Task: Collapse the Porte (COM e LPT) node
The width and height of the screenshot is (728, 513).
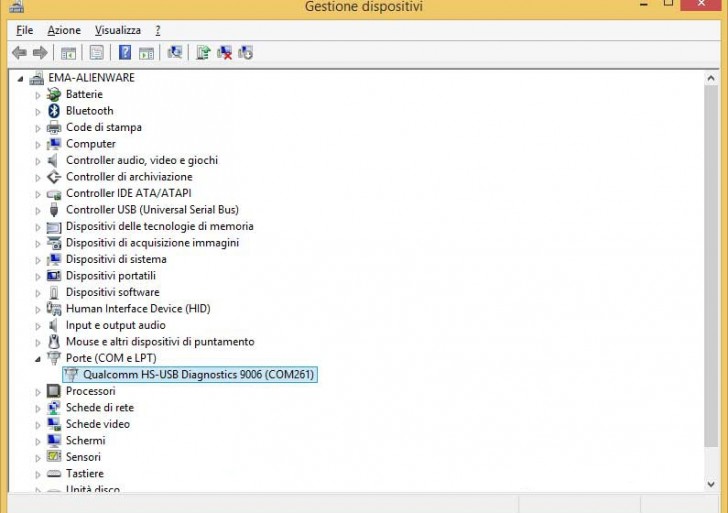Action: 38,359
